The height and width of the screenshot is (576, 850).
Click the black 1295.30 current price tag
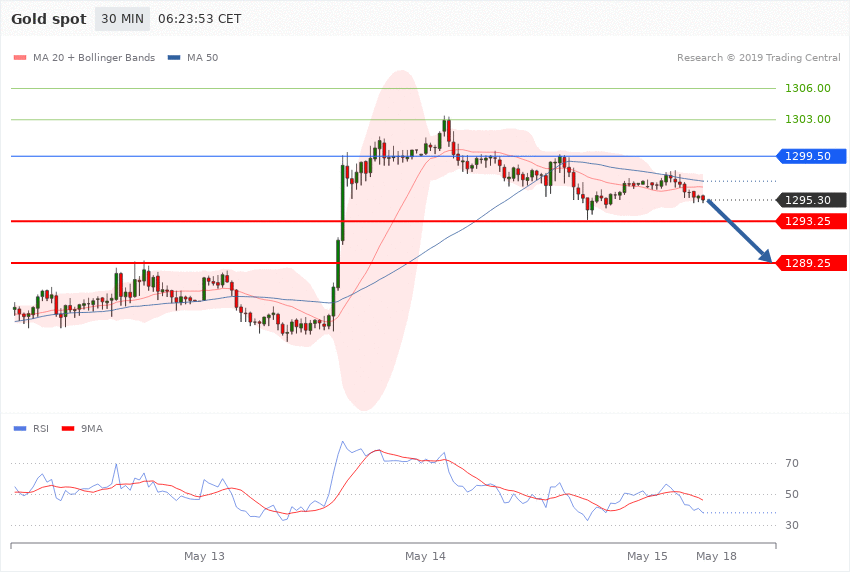point(812,200)
